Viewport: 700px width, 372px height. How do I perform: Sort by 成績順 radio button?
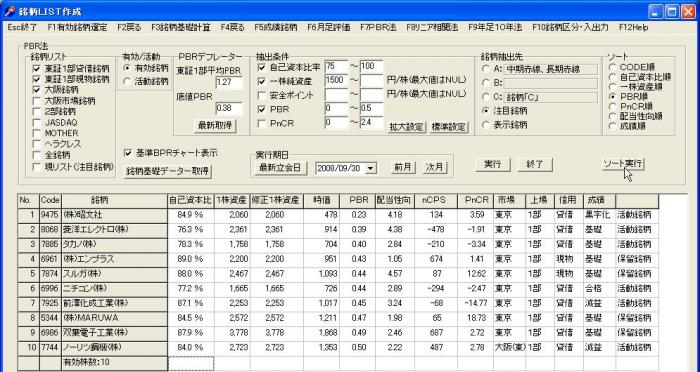point(613,126)
